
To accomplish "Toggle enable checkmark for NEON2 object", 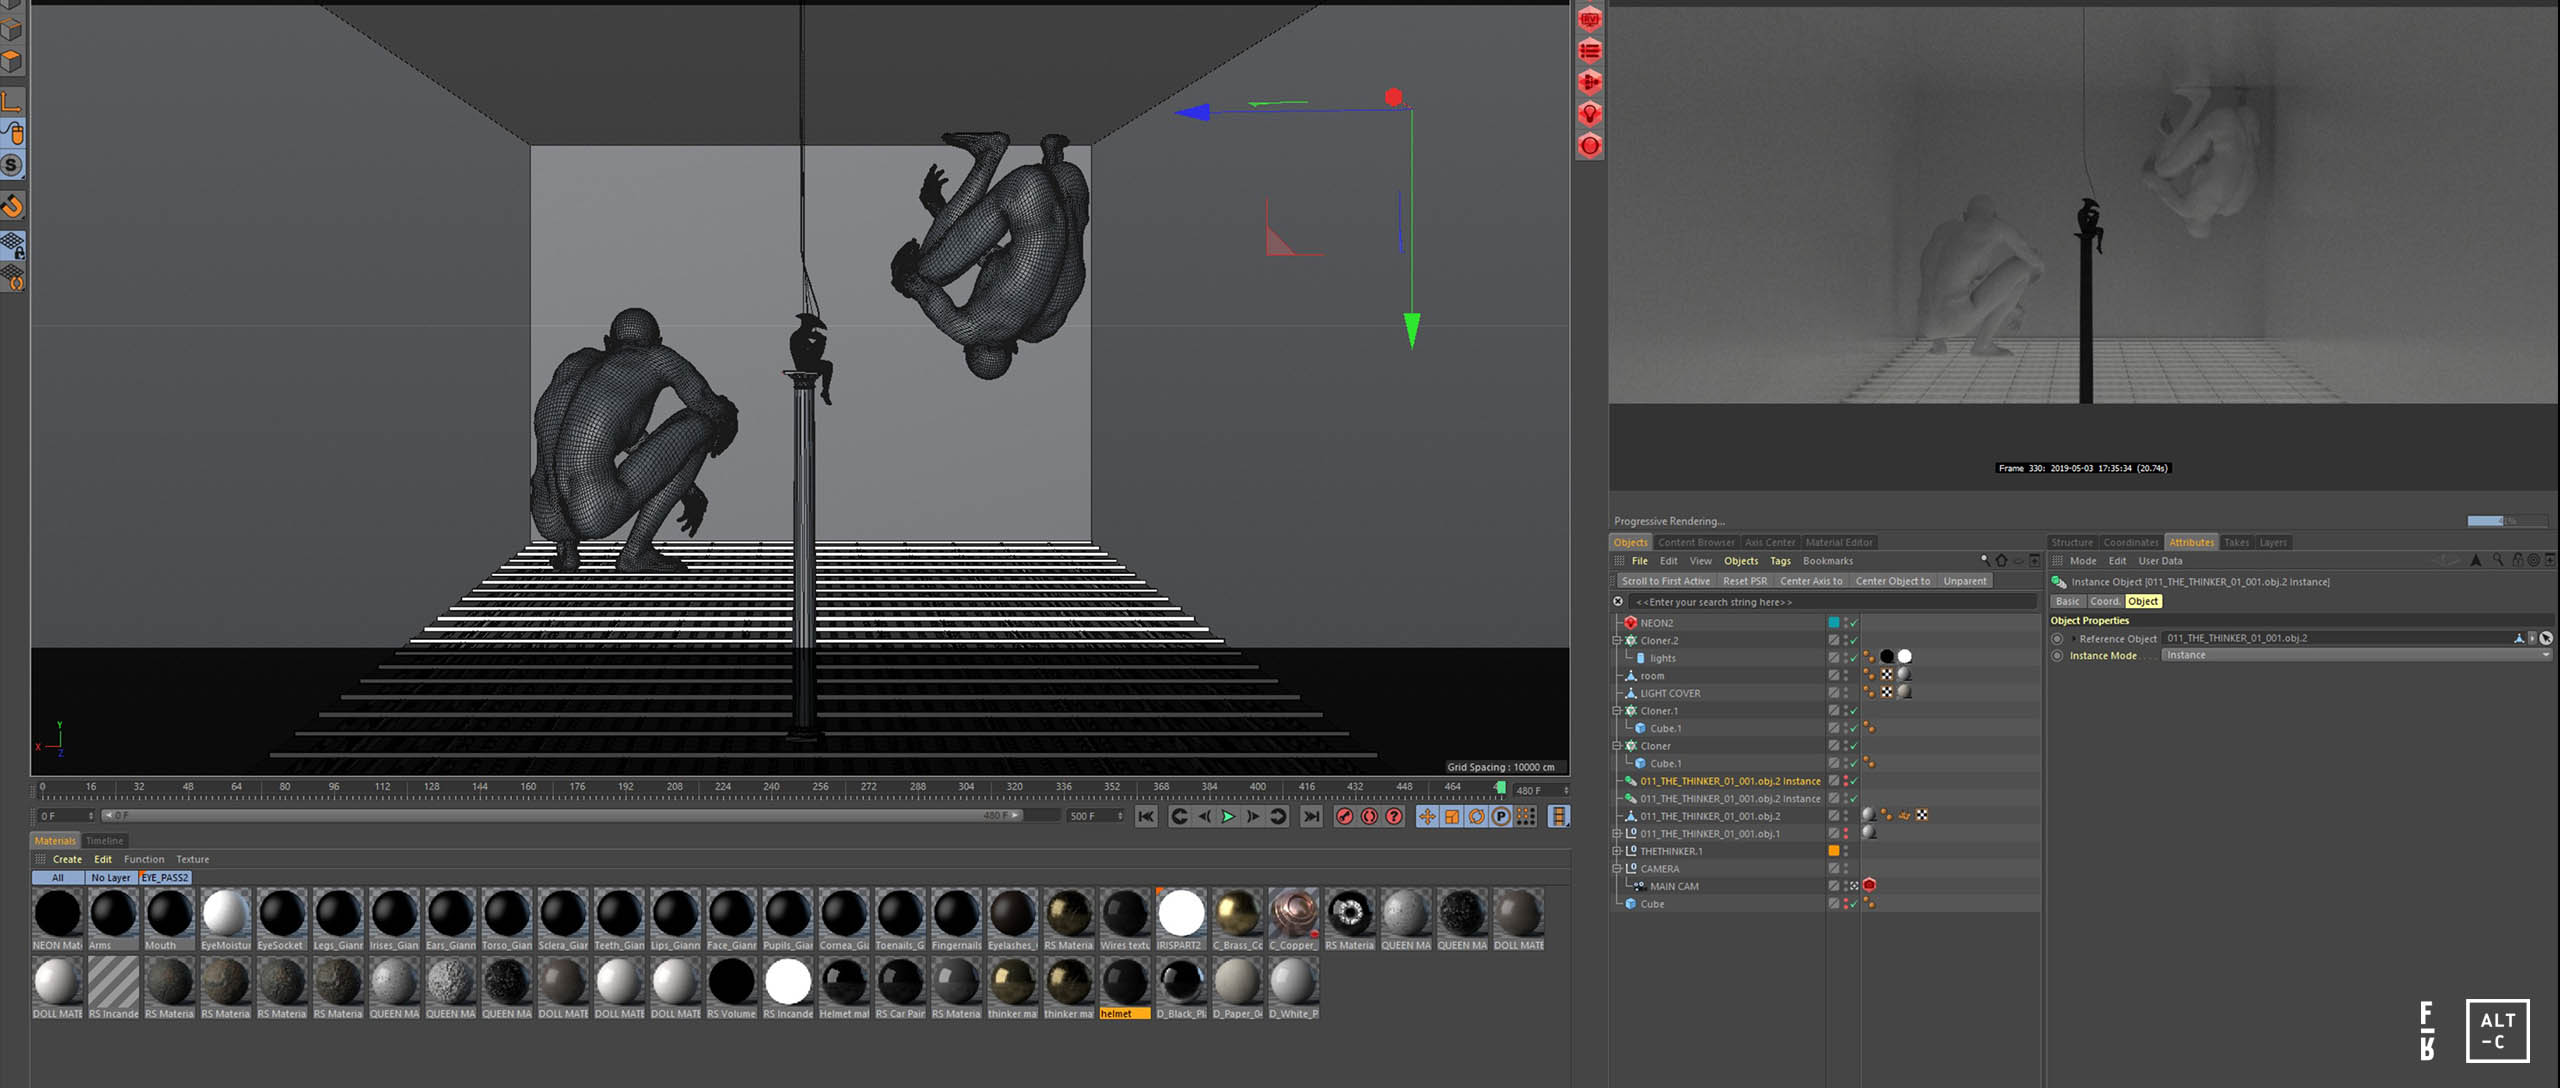I will tap(1853, 623).
